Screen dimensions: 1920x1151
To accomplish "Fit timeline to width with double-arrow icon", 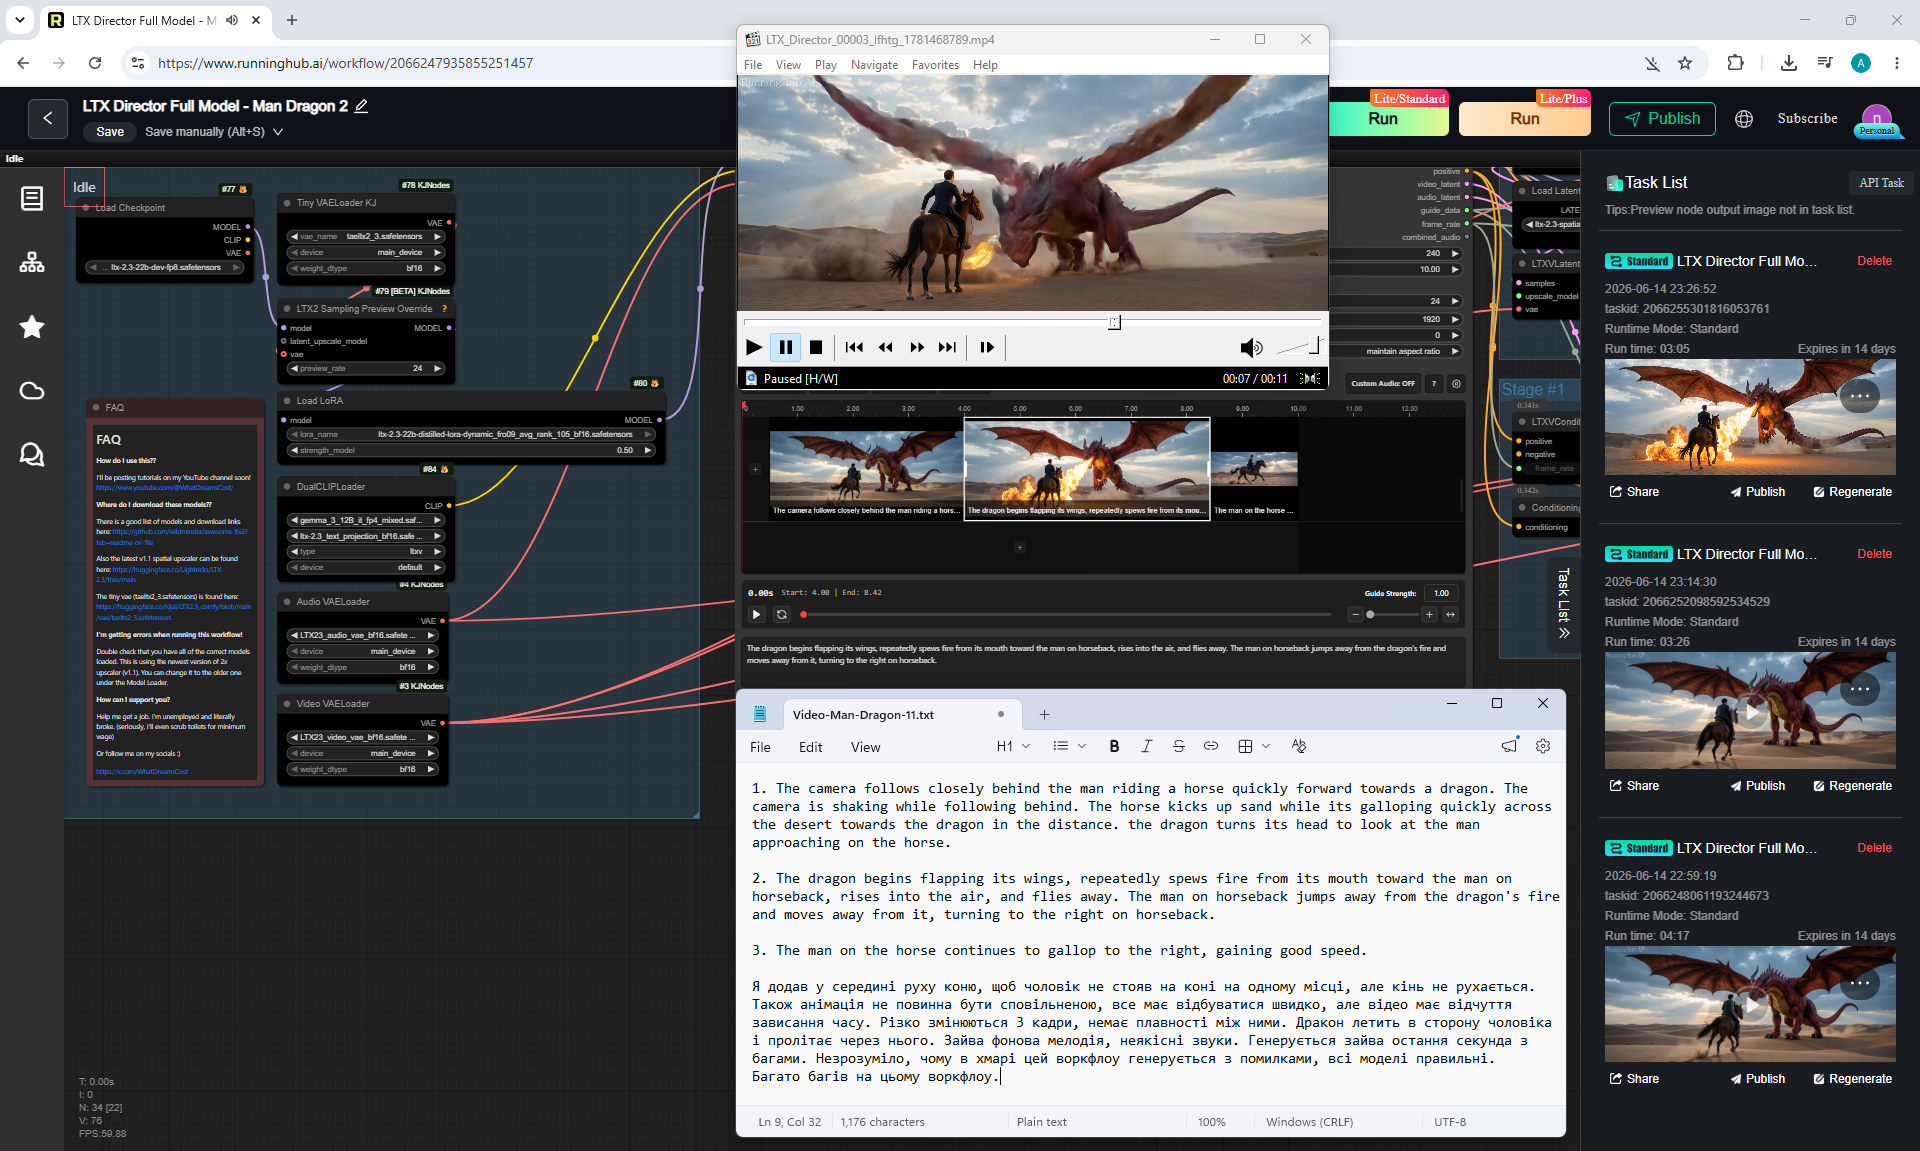I will point(1450,615).
